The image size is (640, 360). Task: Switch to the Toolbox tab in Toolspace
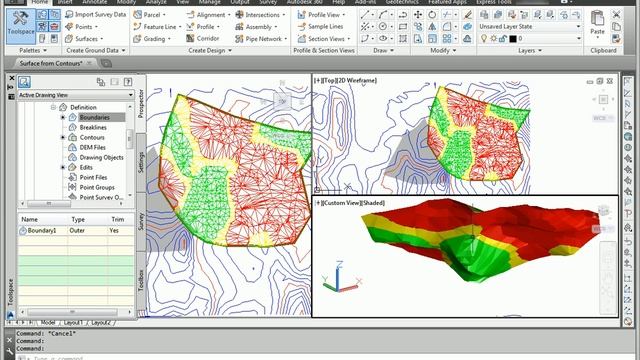coord(141,280)
